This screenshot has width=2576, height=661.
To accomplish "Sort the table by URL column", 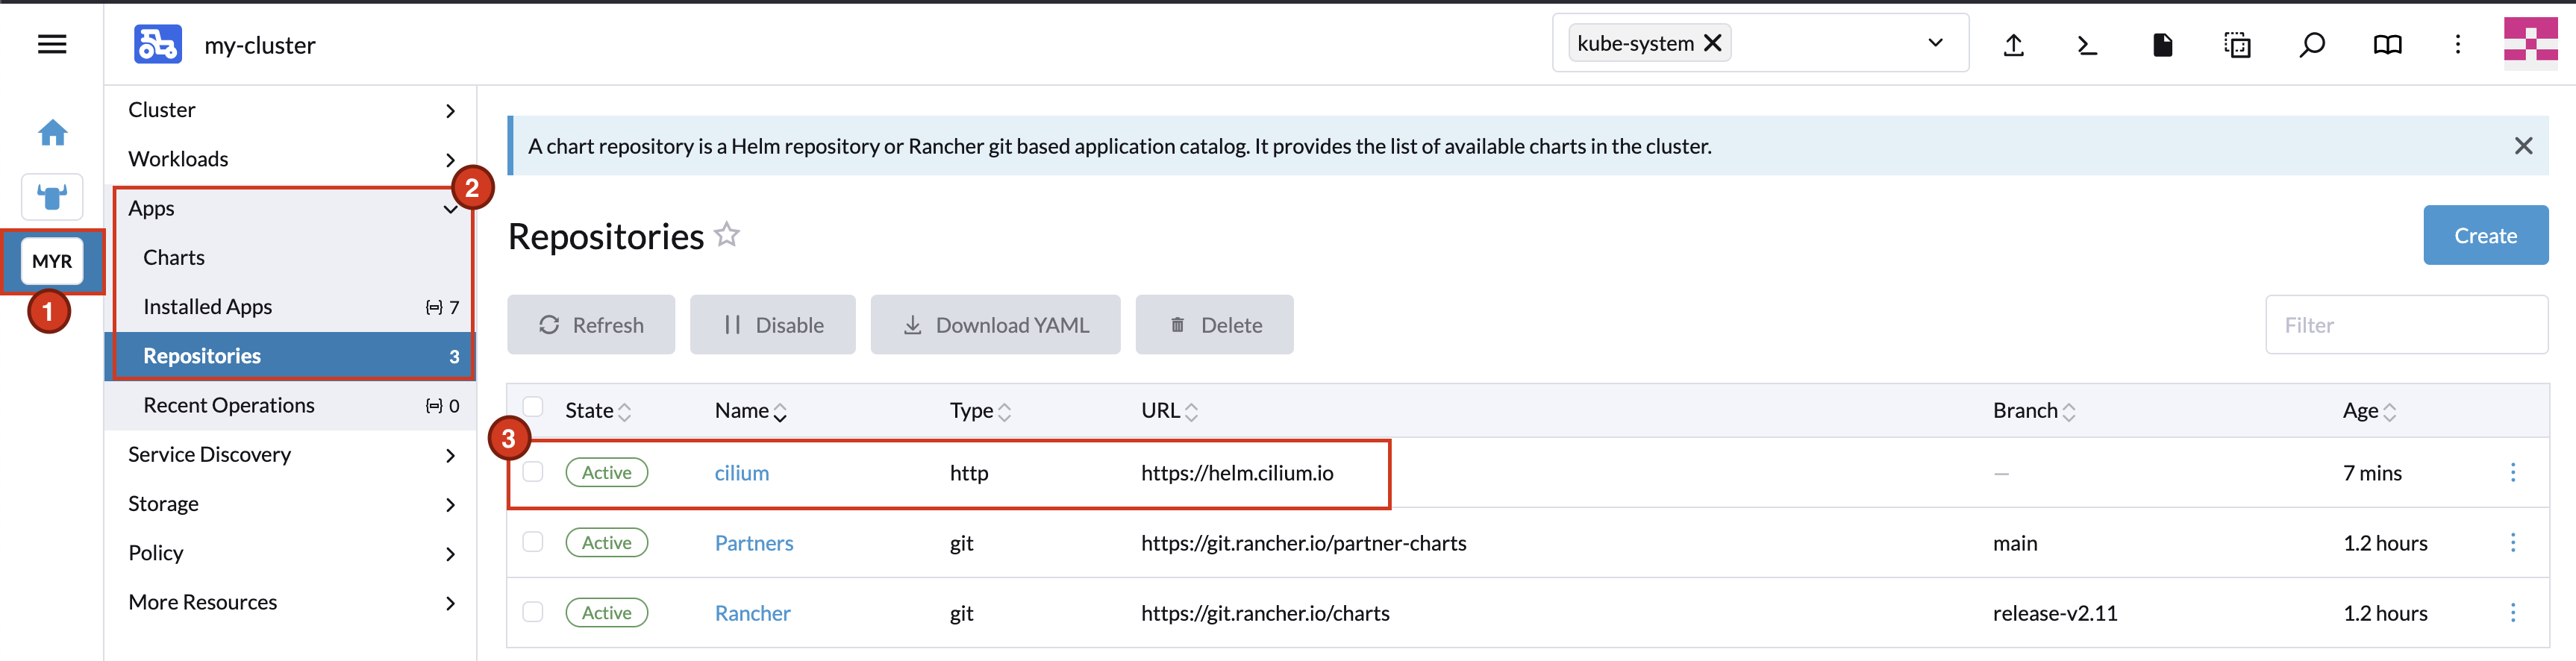I will (1169, 411).
